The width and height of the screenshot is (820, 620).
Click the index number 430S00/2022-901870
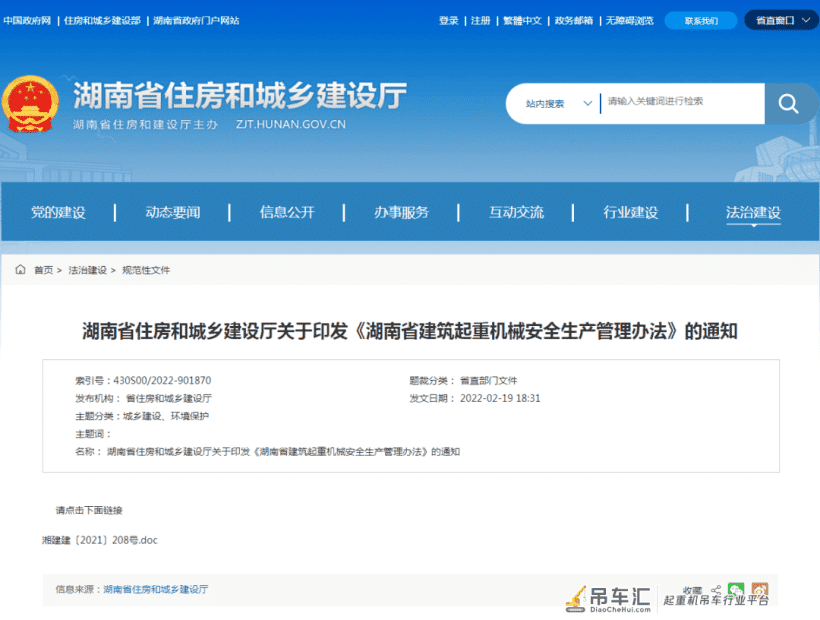point(162,380)
